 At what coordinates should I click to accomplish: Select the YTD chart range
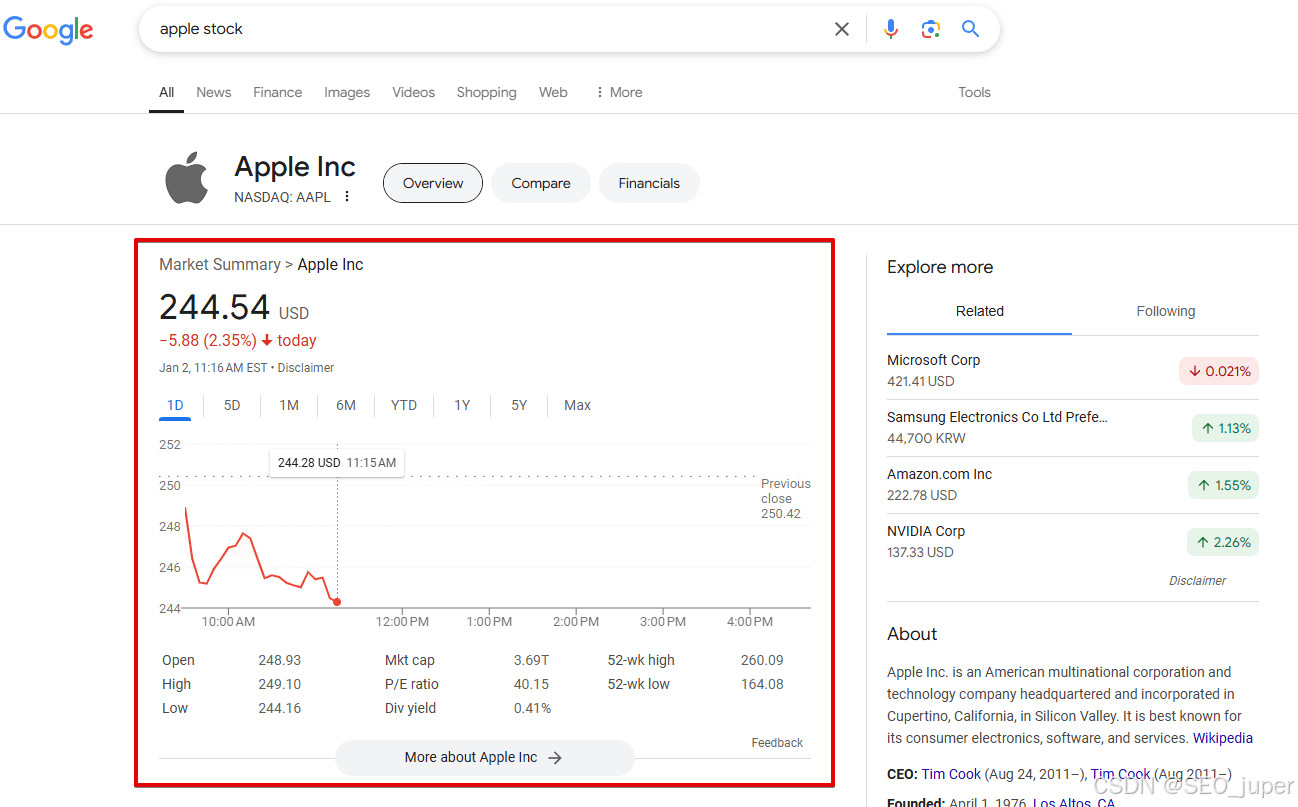[404, 405]
